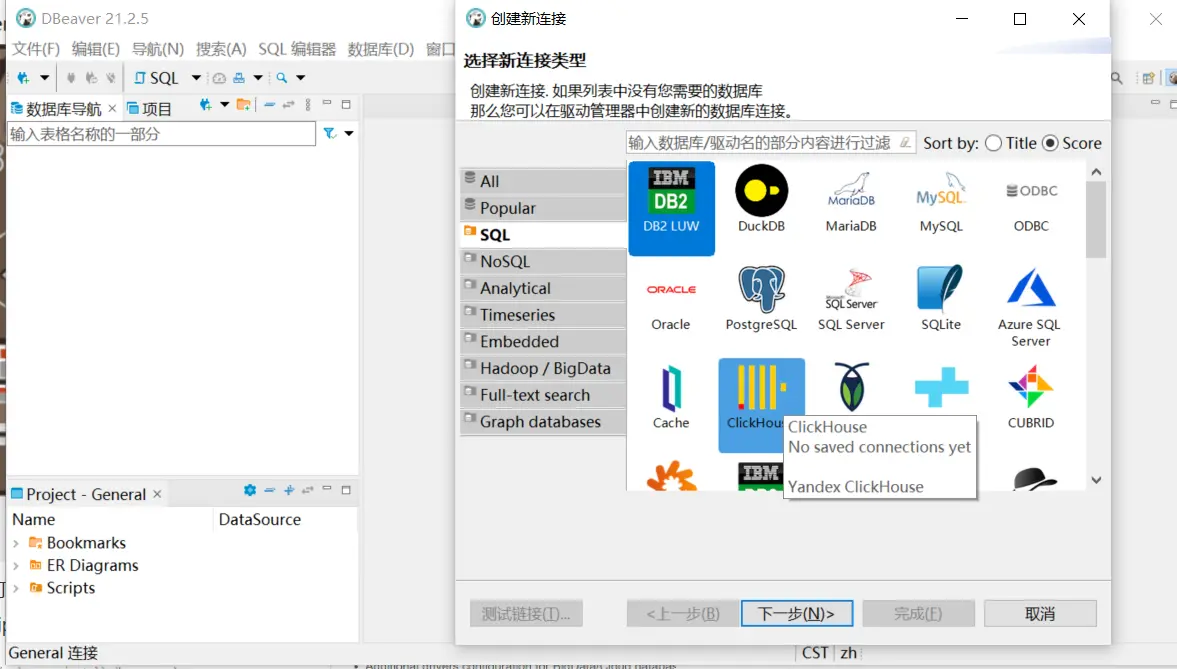Select the Analytical category
Screen dimensions: 1177x669
pyautogui.click(x=543, y=288)
